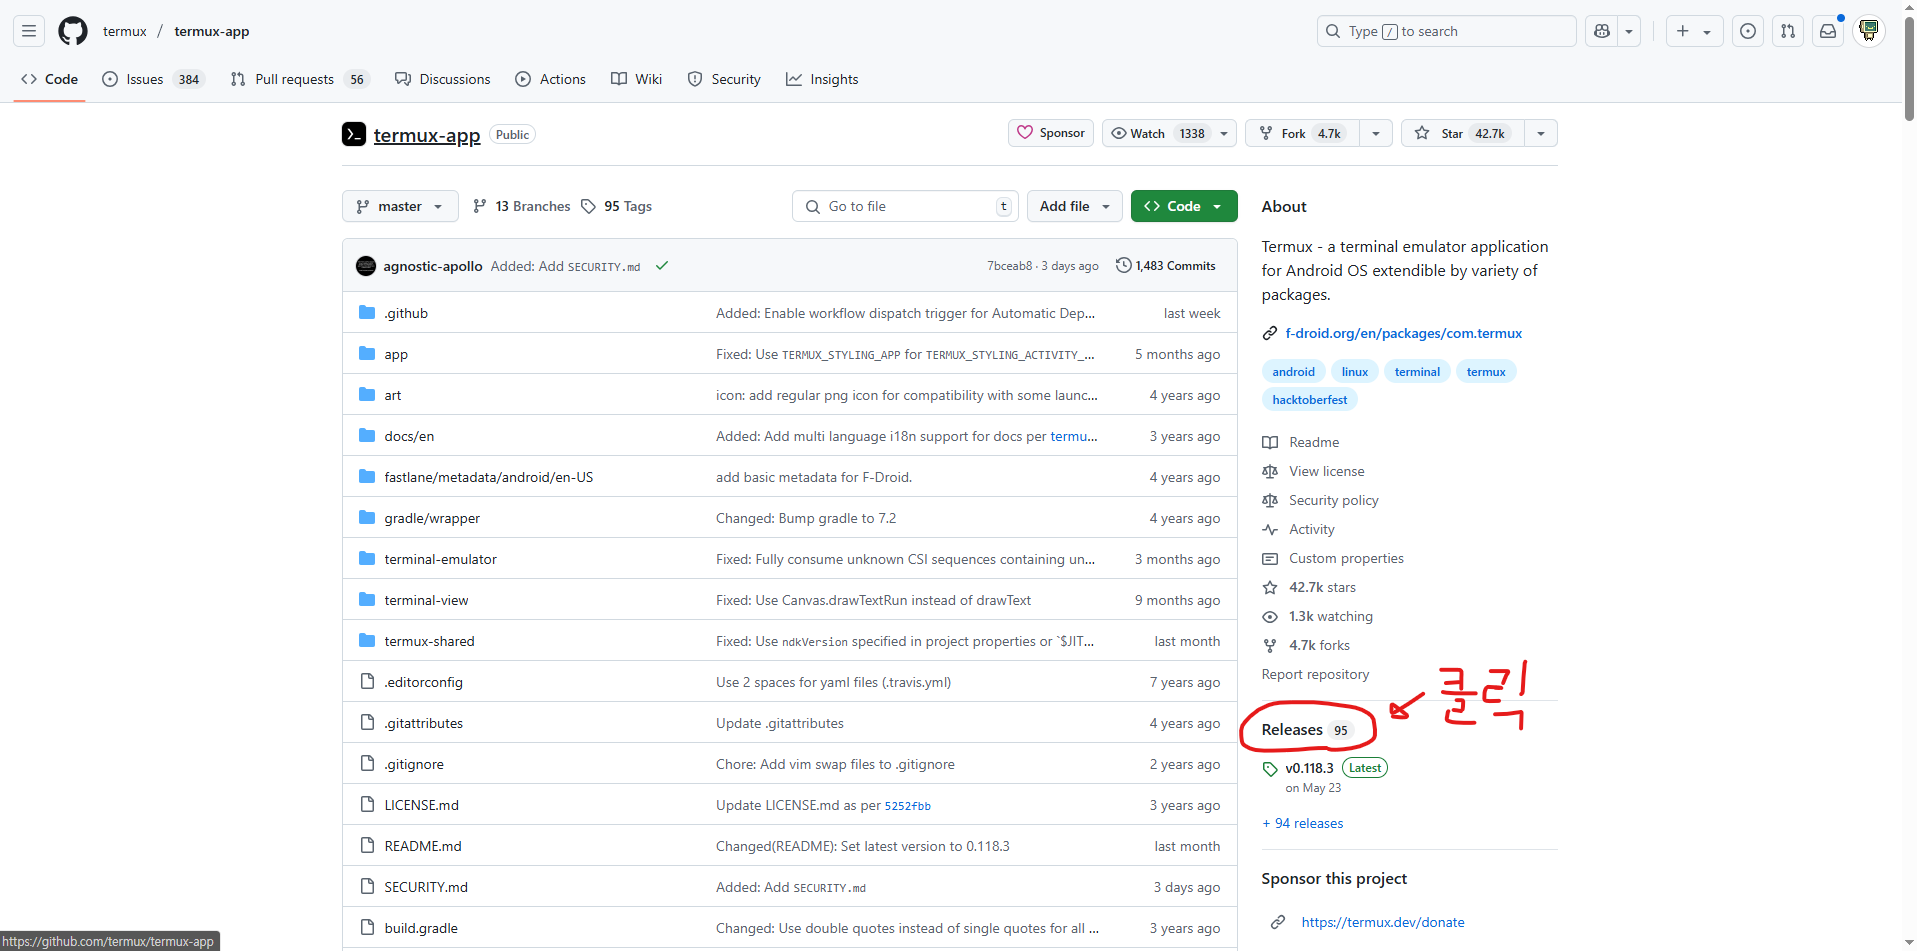This screenshot has height=951, width=1917.
Task: View commit check status green checkmark
Action: tap(662, 266)
